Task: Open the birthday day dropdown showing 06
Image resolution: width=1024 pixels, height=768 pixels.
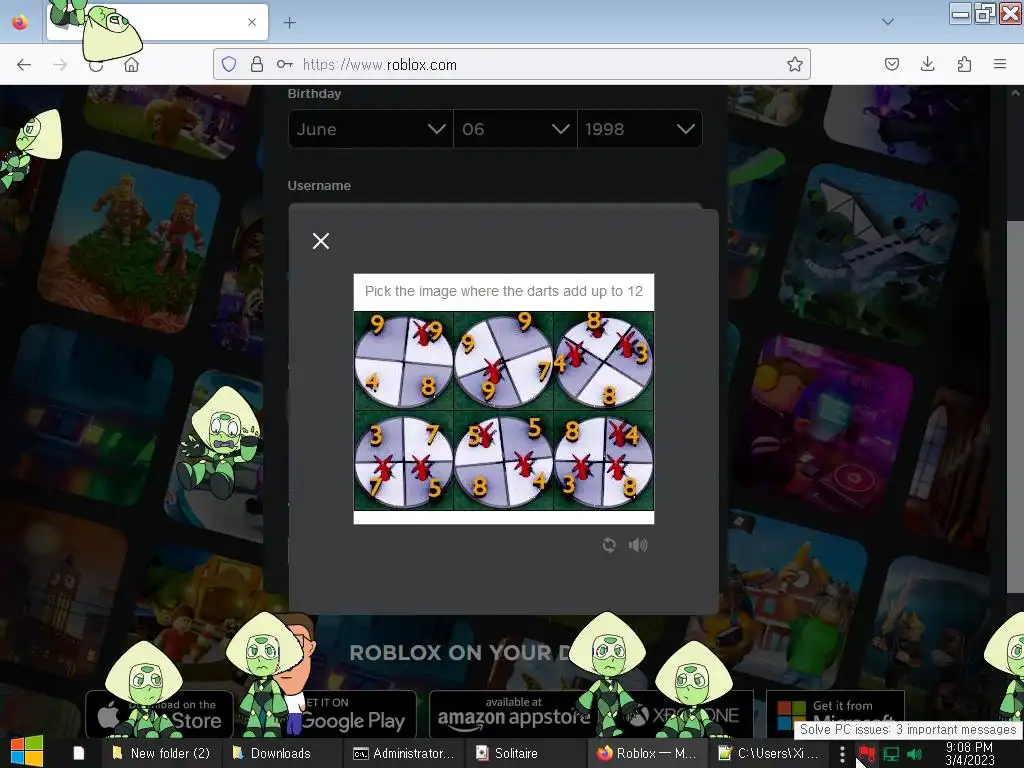Action: coord(515,129)
